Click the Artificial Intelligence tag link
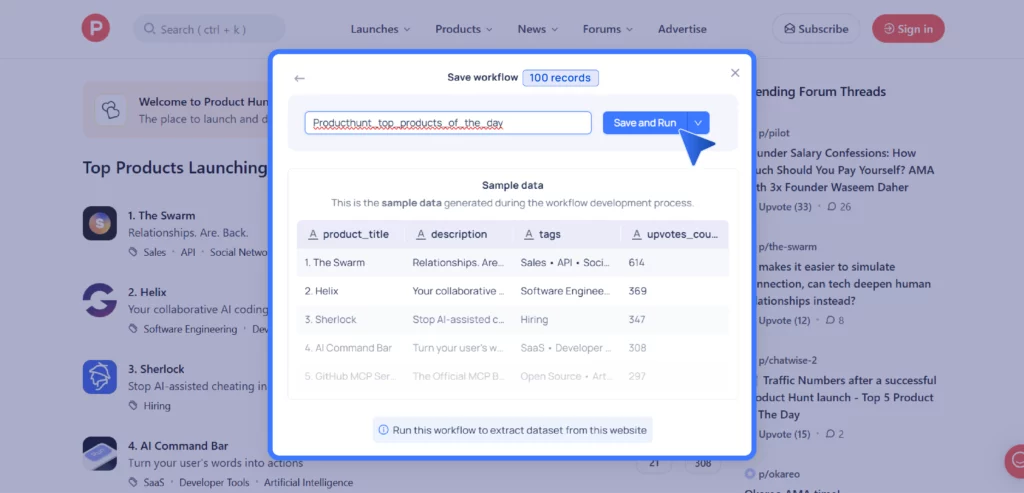 [308, 483]
